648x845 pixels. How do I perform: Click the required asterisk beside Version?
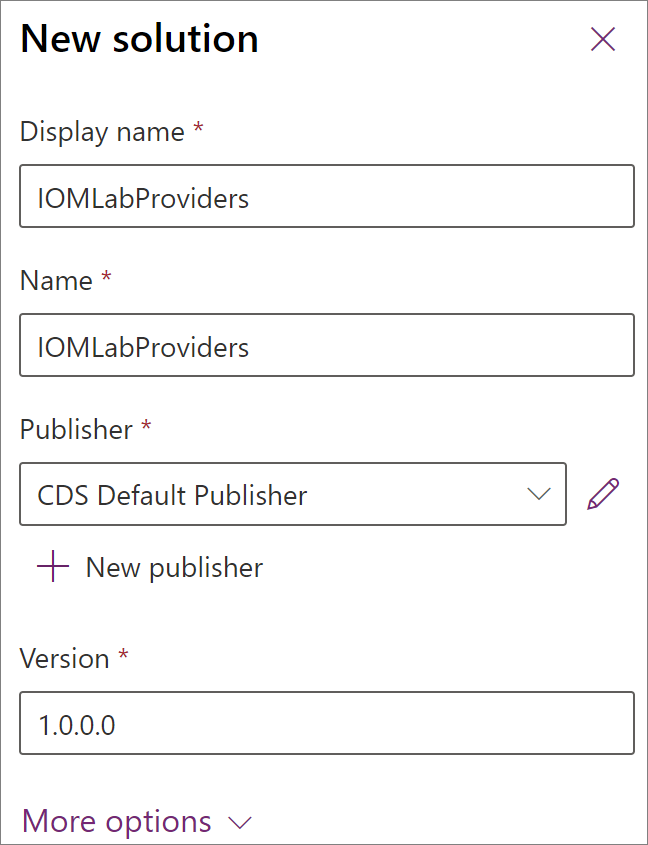pyautogui.click(x=123, y=655)
